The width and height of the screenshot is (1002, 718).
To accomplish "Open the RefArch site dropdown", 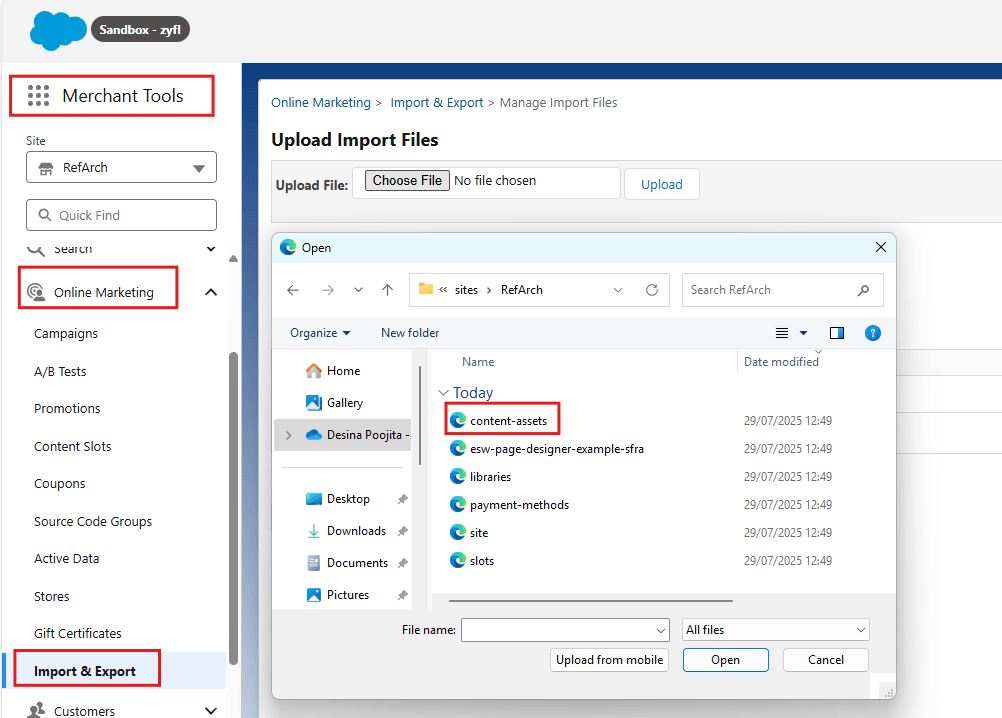I will point(121,167).
